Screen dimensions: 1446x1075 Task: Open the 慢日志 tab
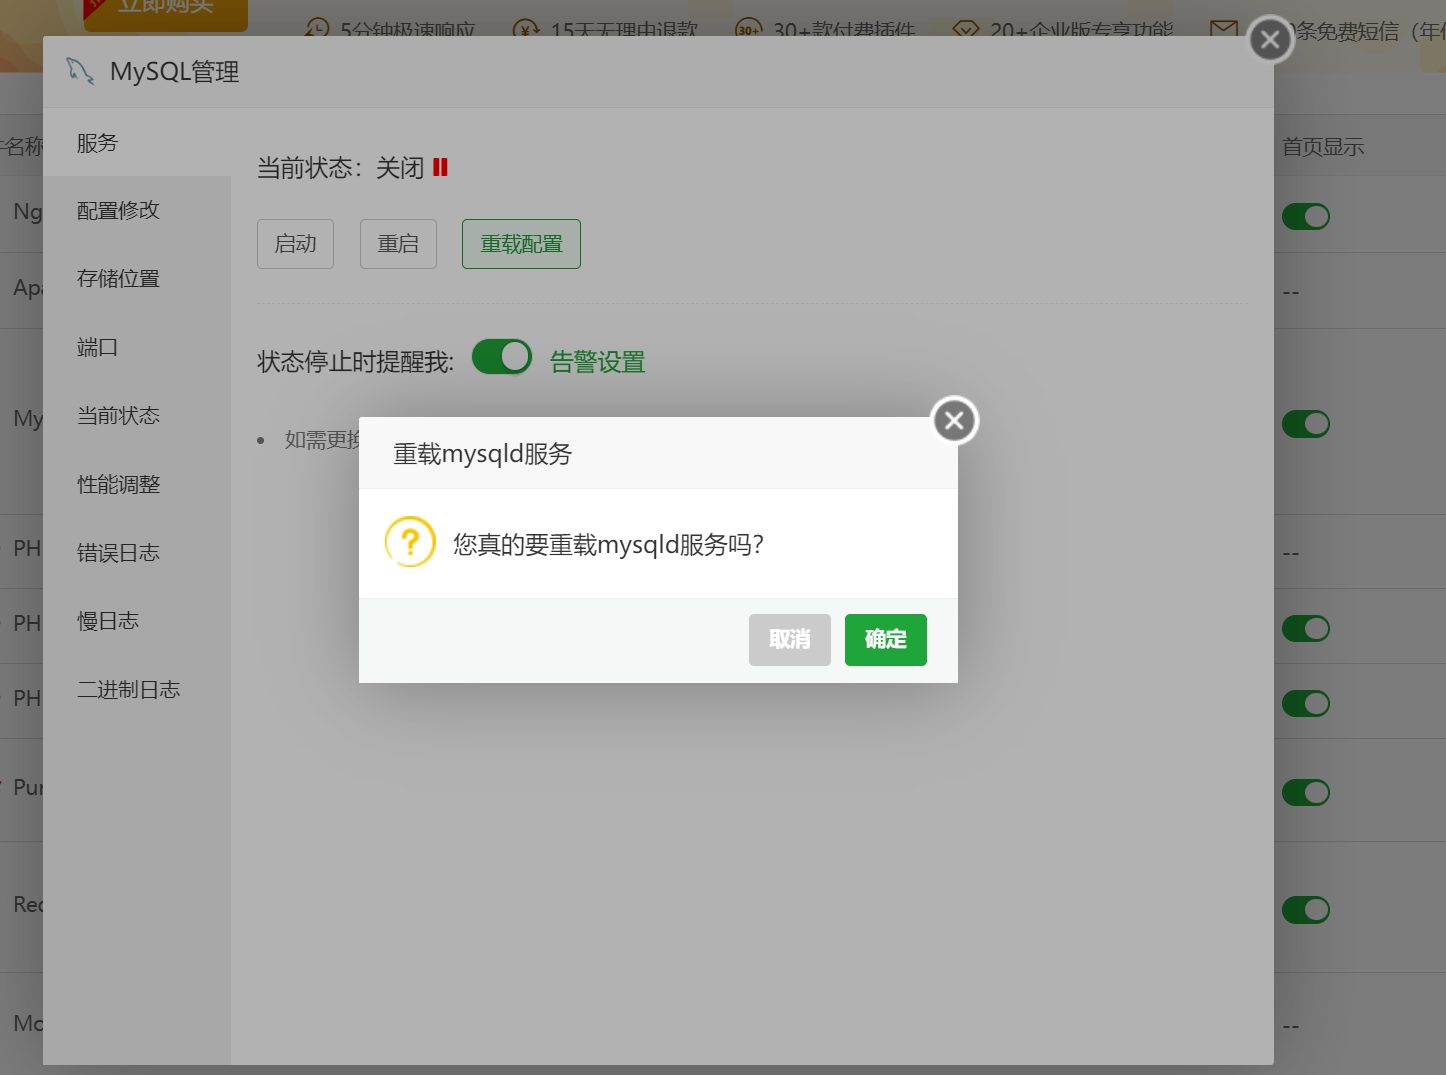click(137, 621)
